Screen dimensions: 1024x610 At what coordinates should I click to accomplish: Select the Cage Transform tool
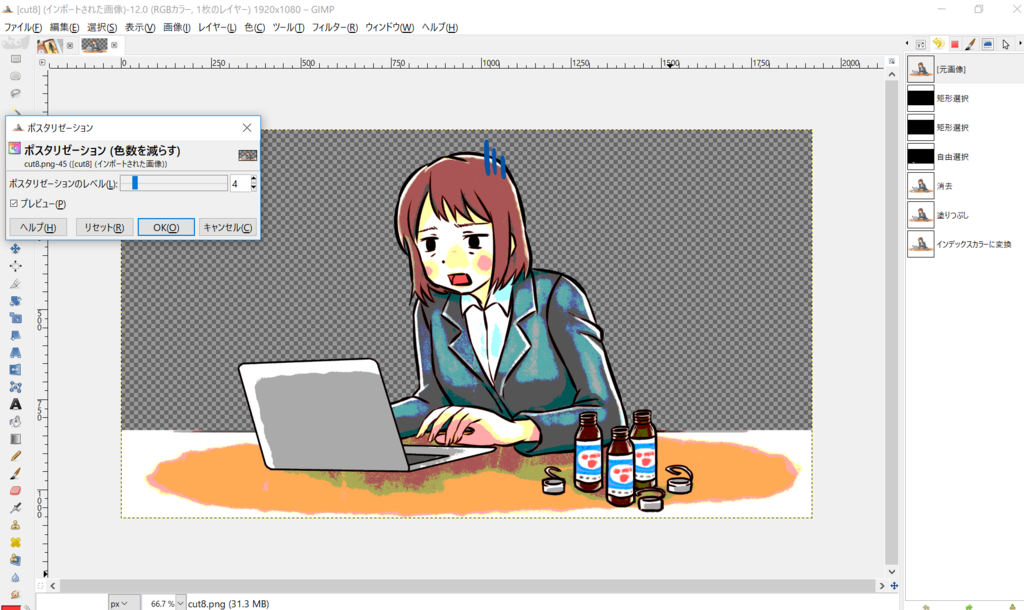[16, 387]
